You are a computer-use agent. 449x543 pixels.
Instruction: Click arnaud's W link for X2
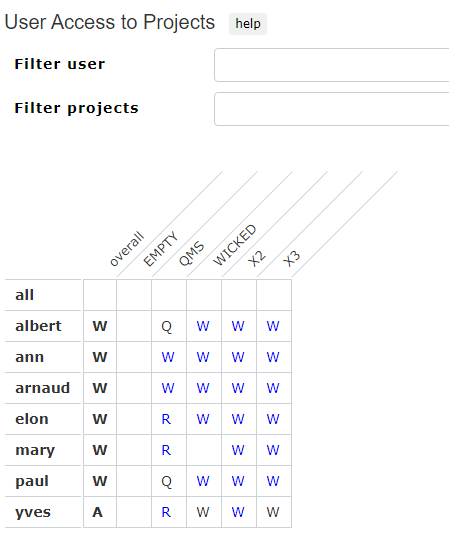tap(238, 388)
